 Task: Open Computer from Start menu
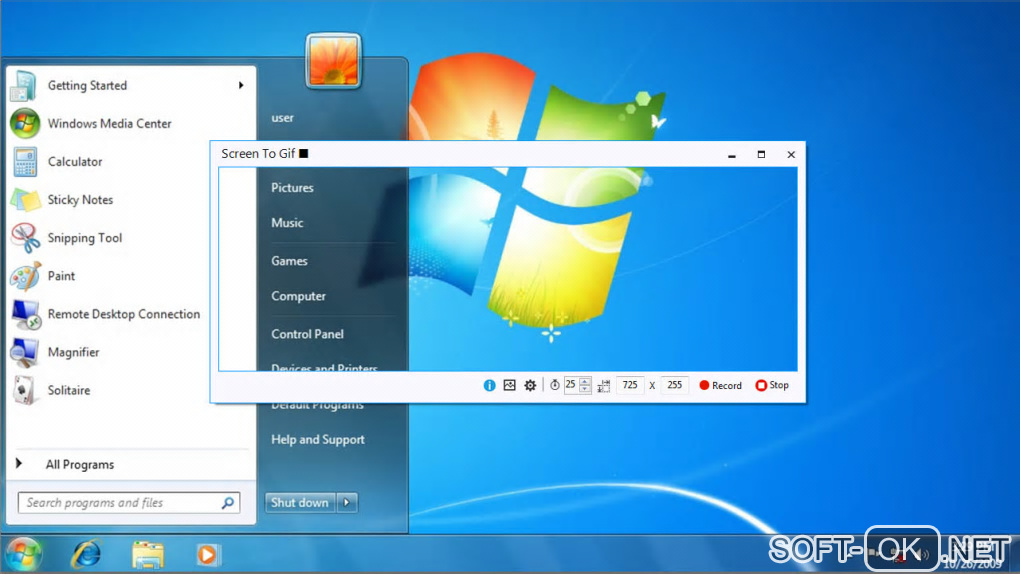tap(298, 296)
